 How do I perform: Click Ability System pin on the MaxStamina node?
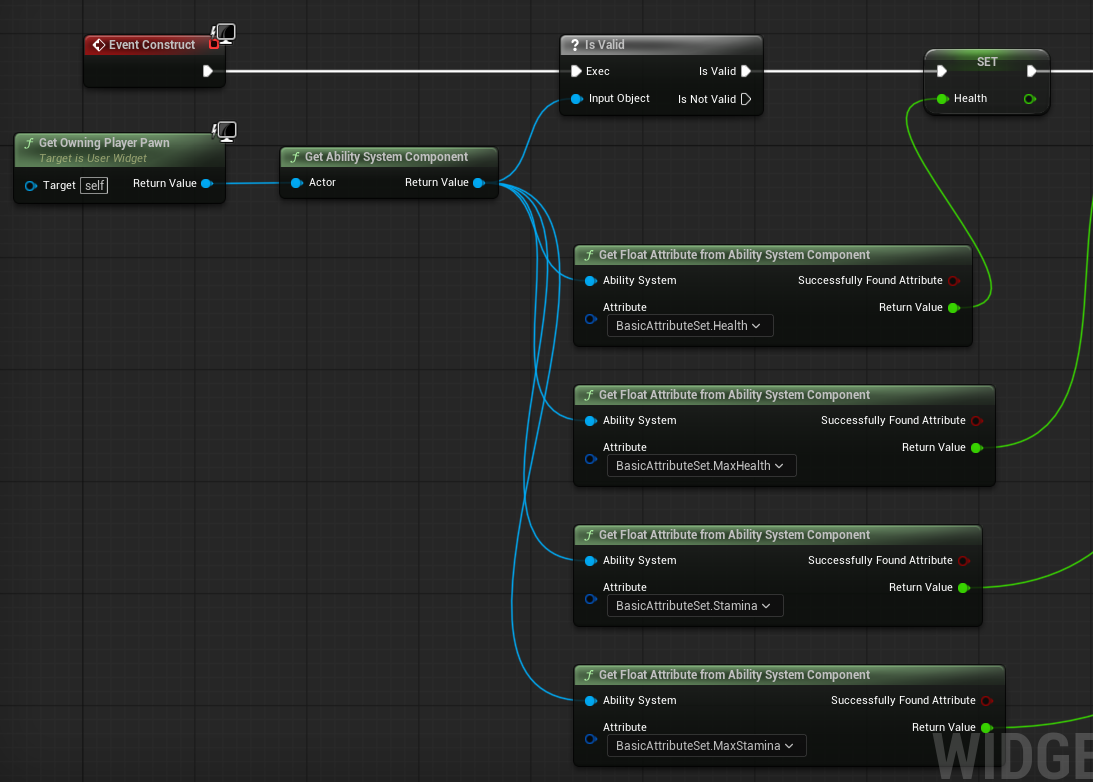(590, 701)
